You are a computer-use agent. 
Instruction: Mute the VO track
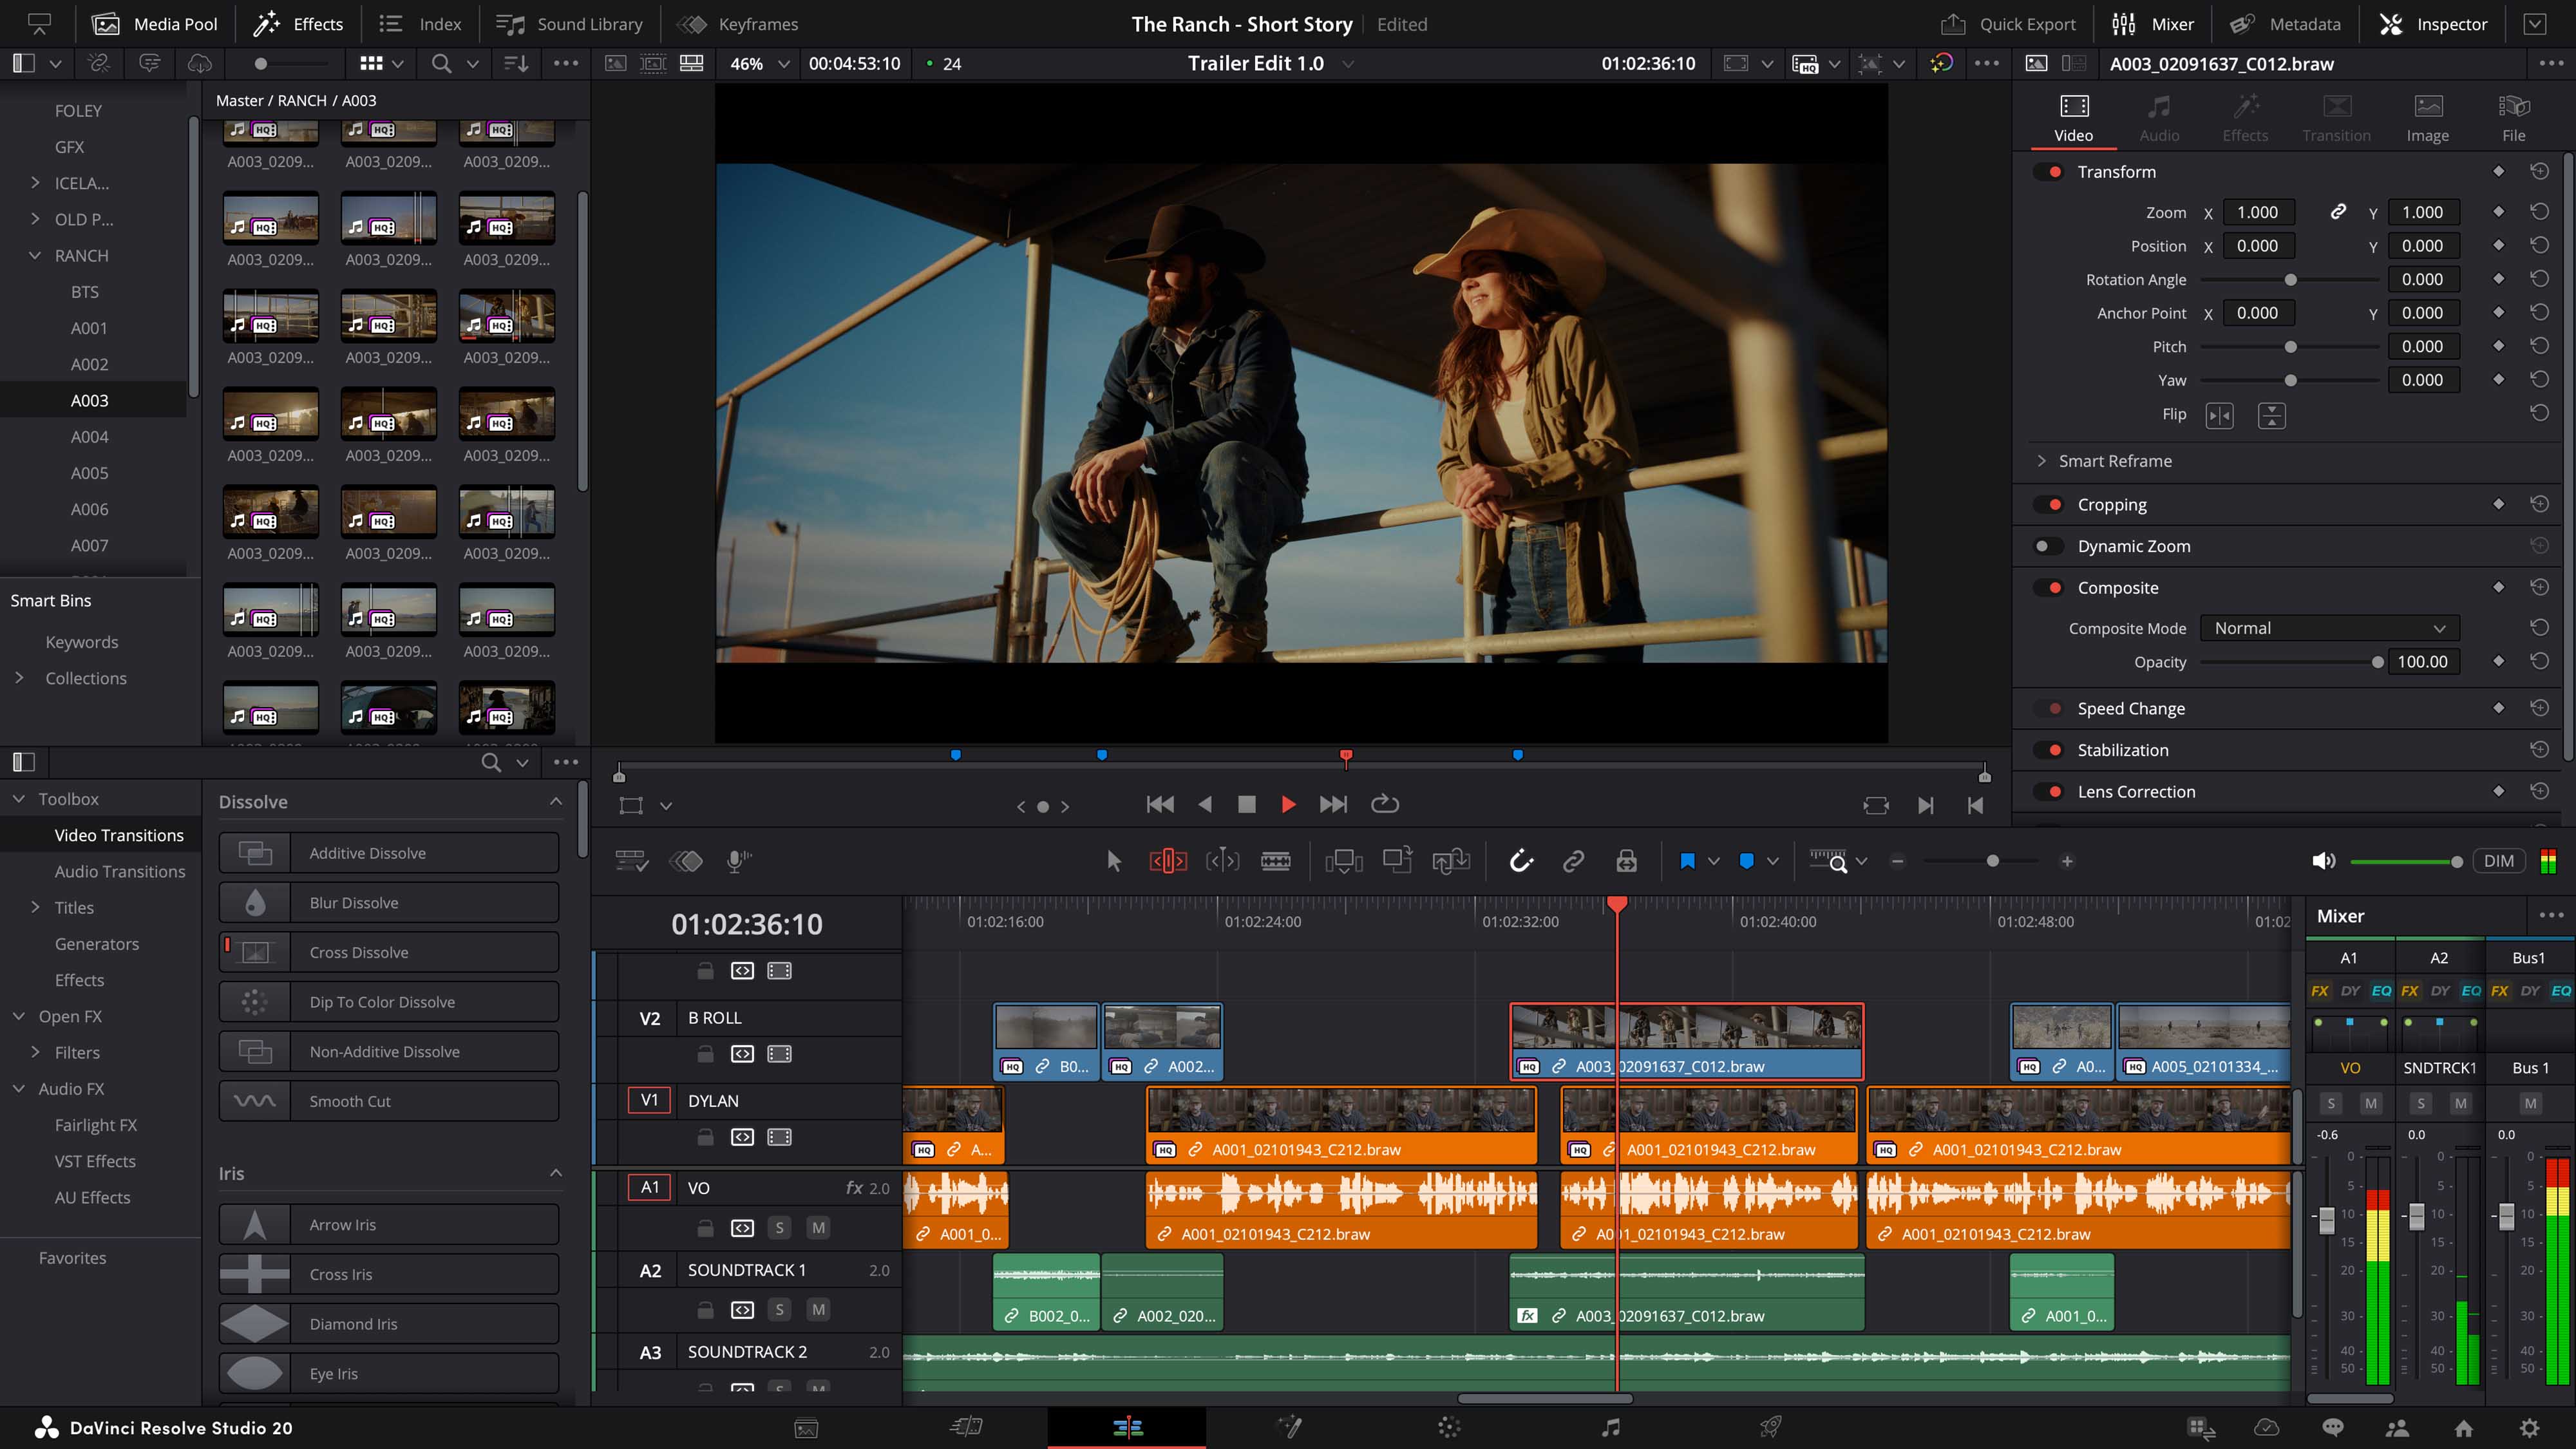pos(818,1227)
